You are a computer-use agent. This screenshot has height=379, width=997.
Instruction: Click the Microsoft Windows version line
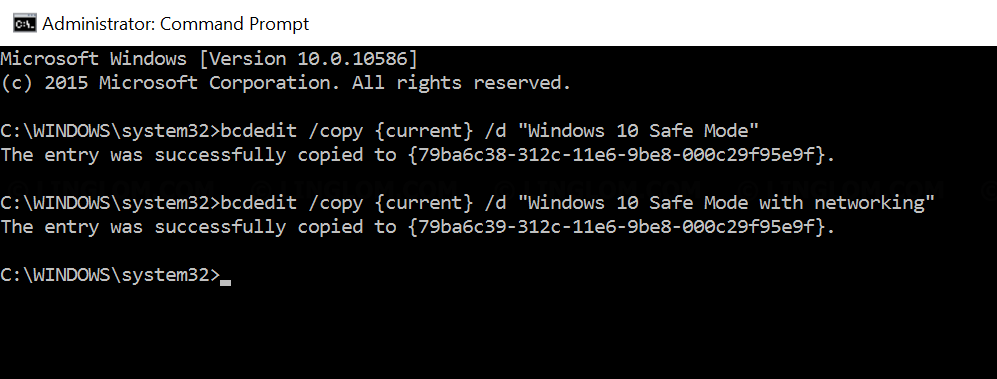pyautogui.click(x=209, y=59)
